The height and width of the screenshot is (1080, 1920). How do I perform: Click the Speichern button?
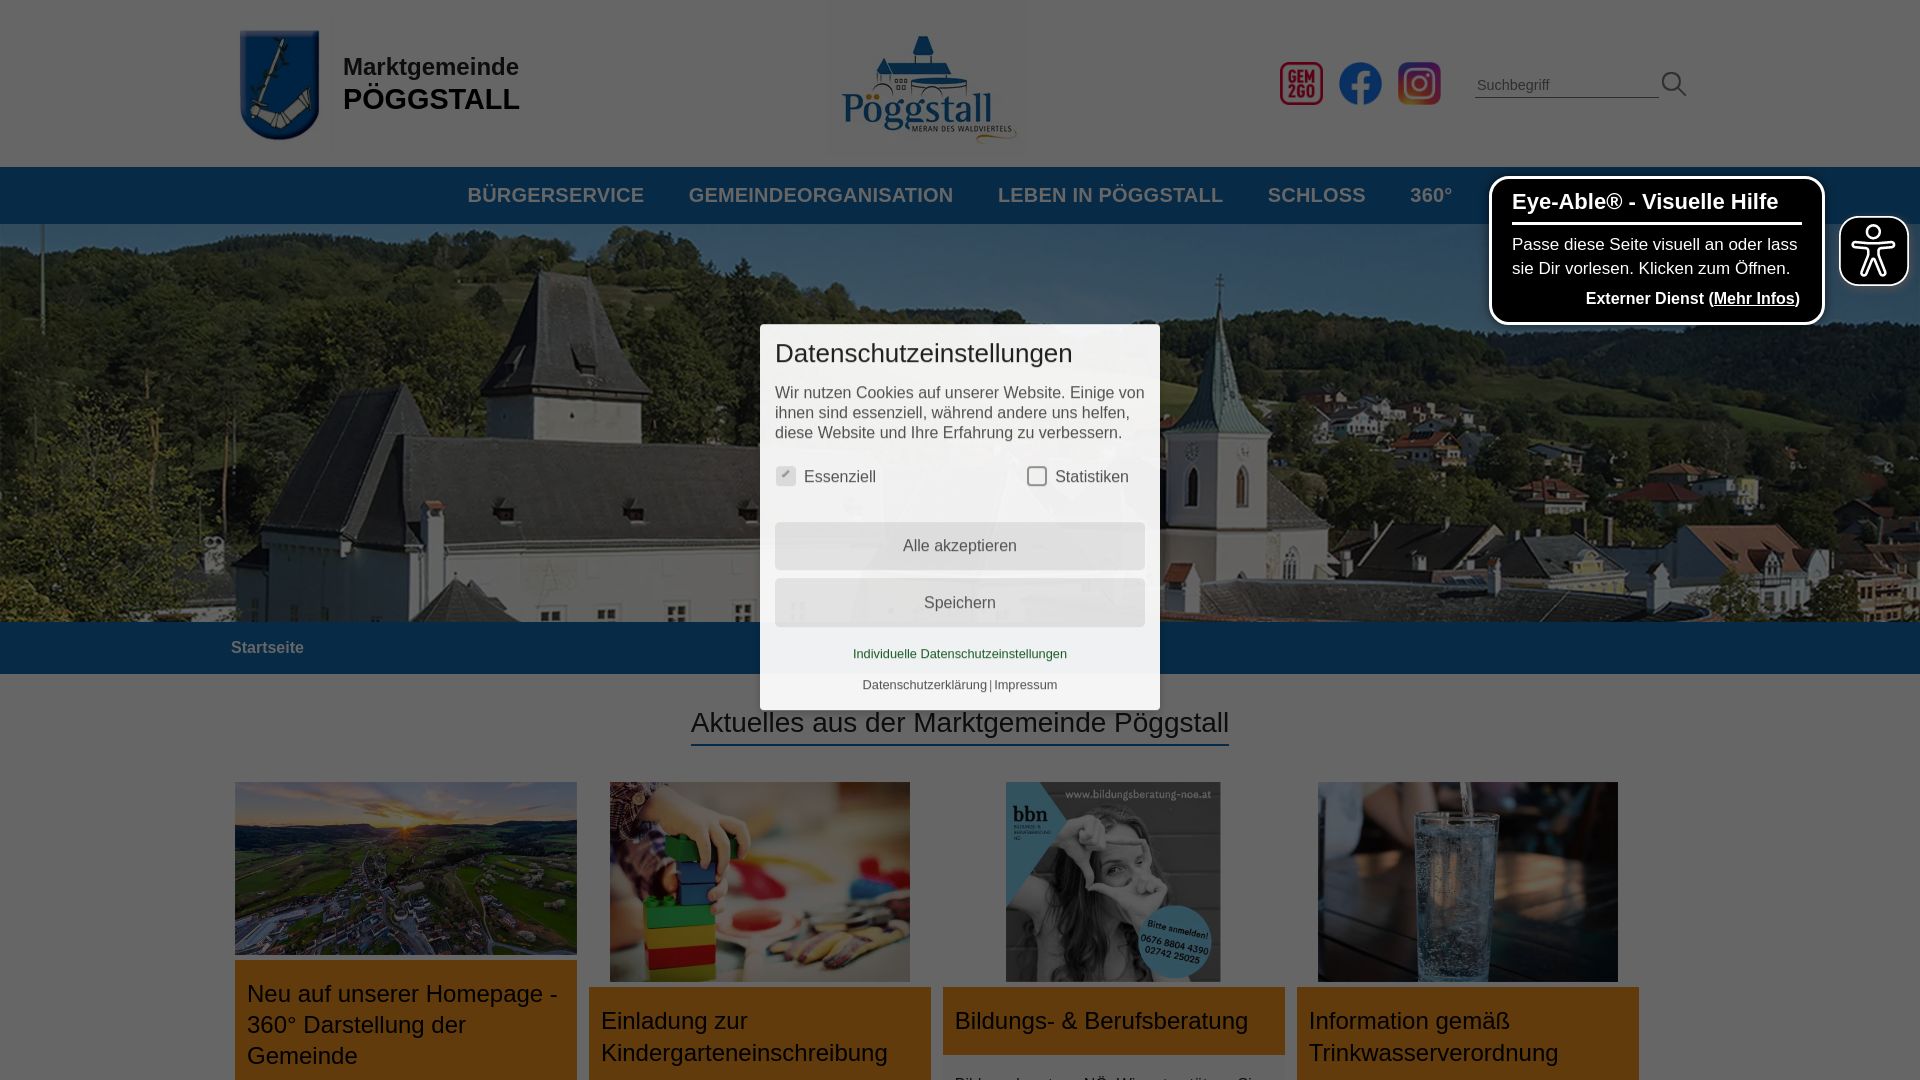(x=960, y=603)
